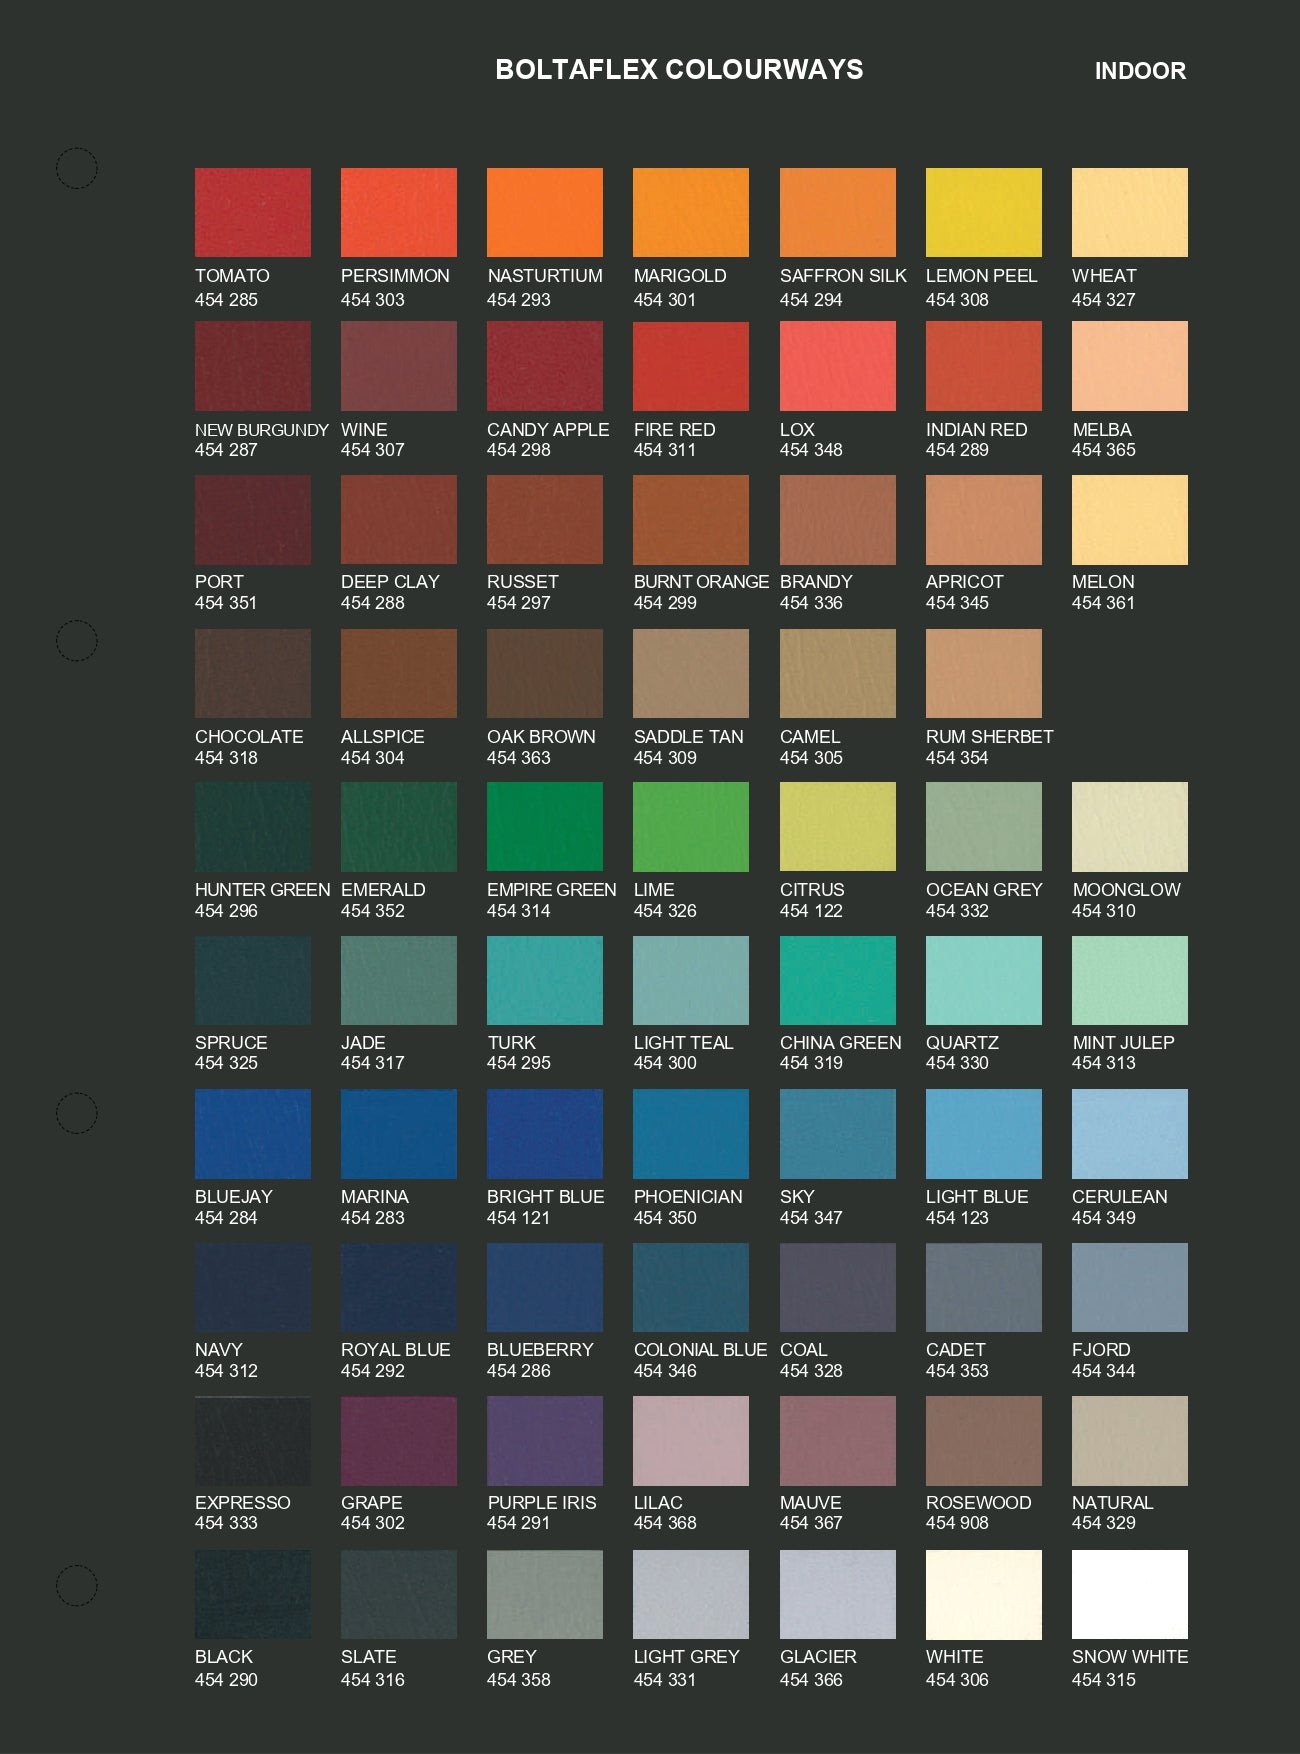1300x1754 pixels.
Task: Choose the Chocolate brown swatch
Action: point(253,673)
